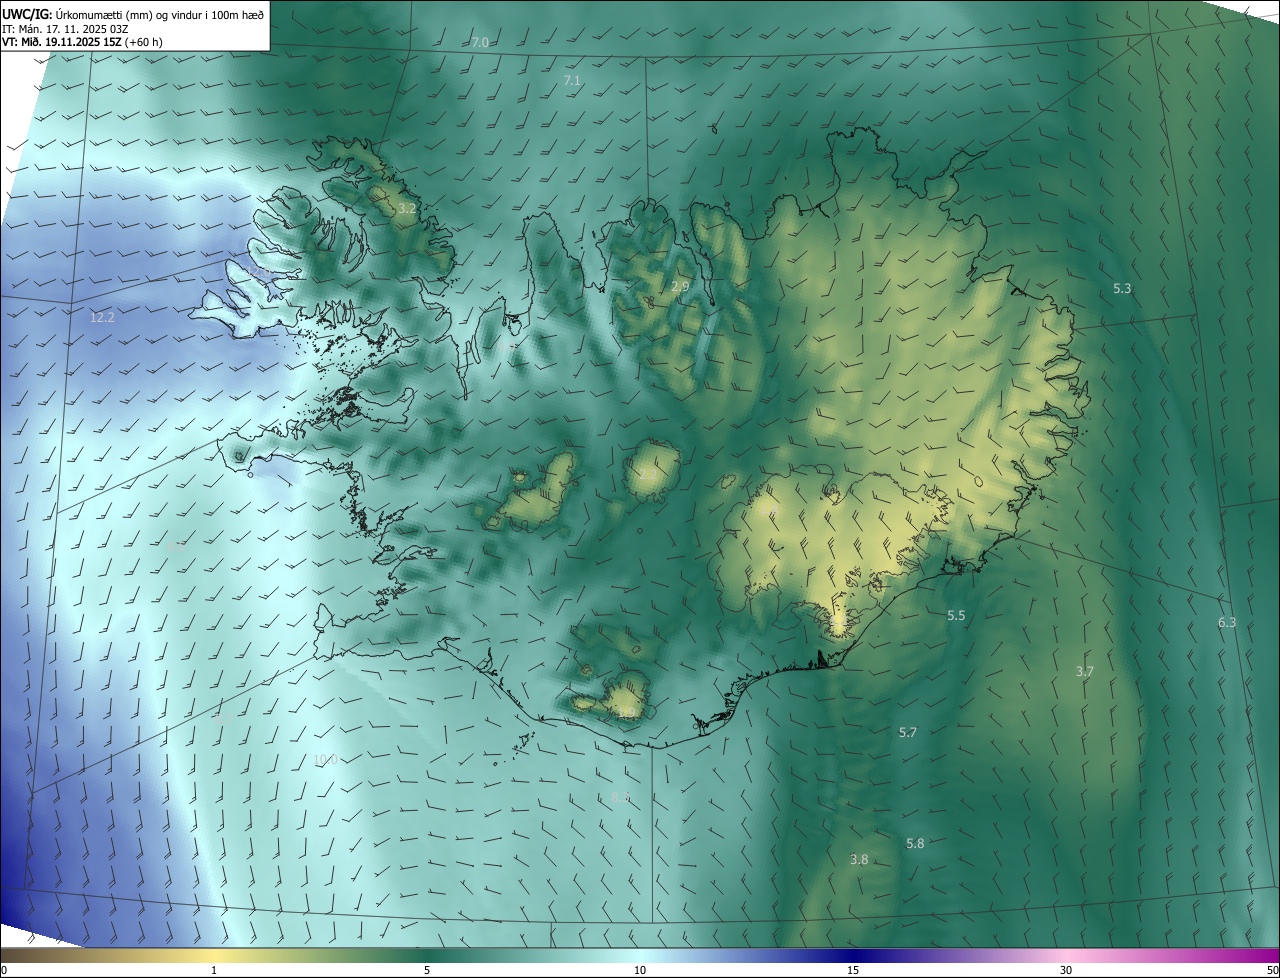Select the initial time line 'IT: Mán. 17. 11. 2025 03Z'
Image resolution: width=1280 pixels, height=978 pixels.
coord(67,28)
